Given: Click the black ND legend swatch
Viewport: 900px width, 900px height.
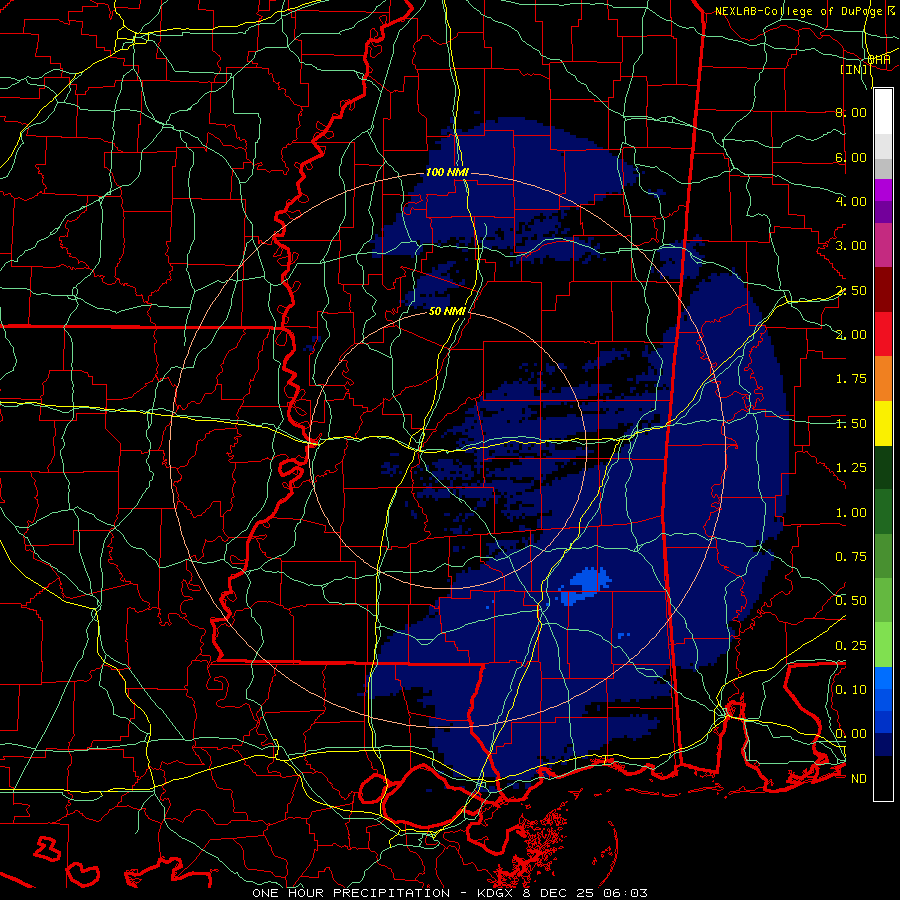Looking at the screenshot, I should [x=883, y=778].
